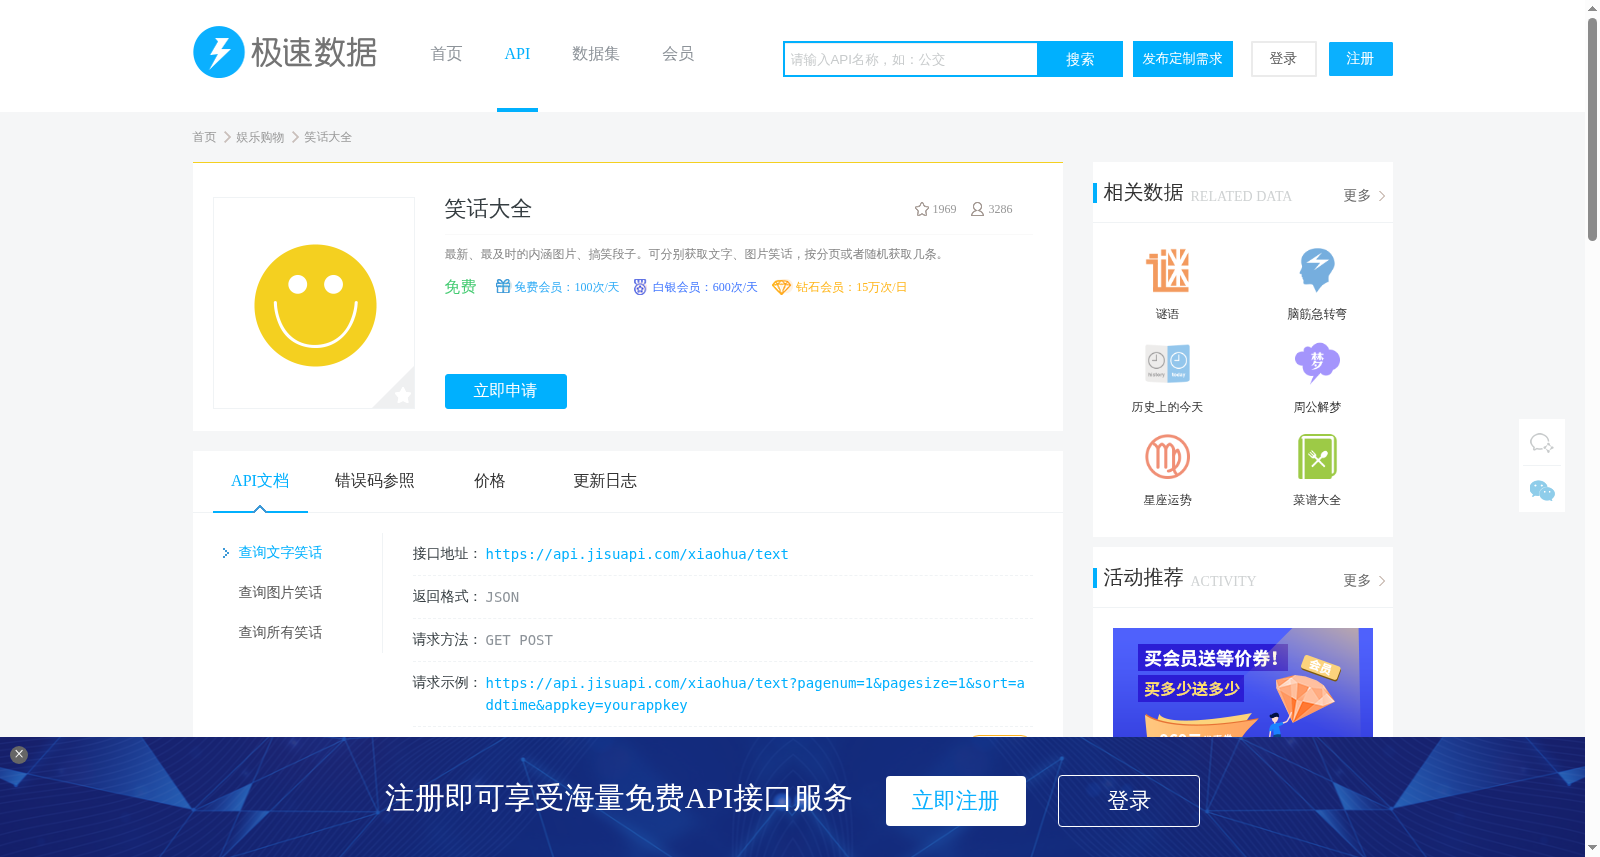Open the 周公解梦 dream icon
This screenshot has height=857, width=1600.
pos(1317,363)
